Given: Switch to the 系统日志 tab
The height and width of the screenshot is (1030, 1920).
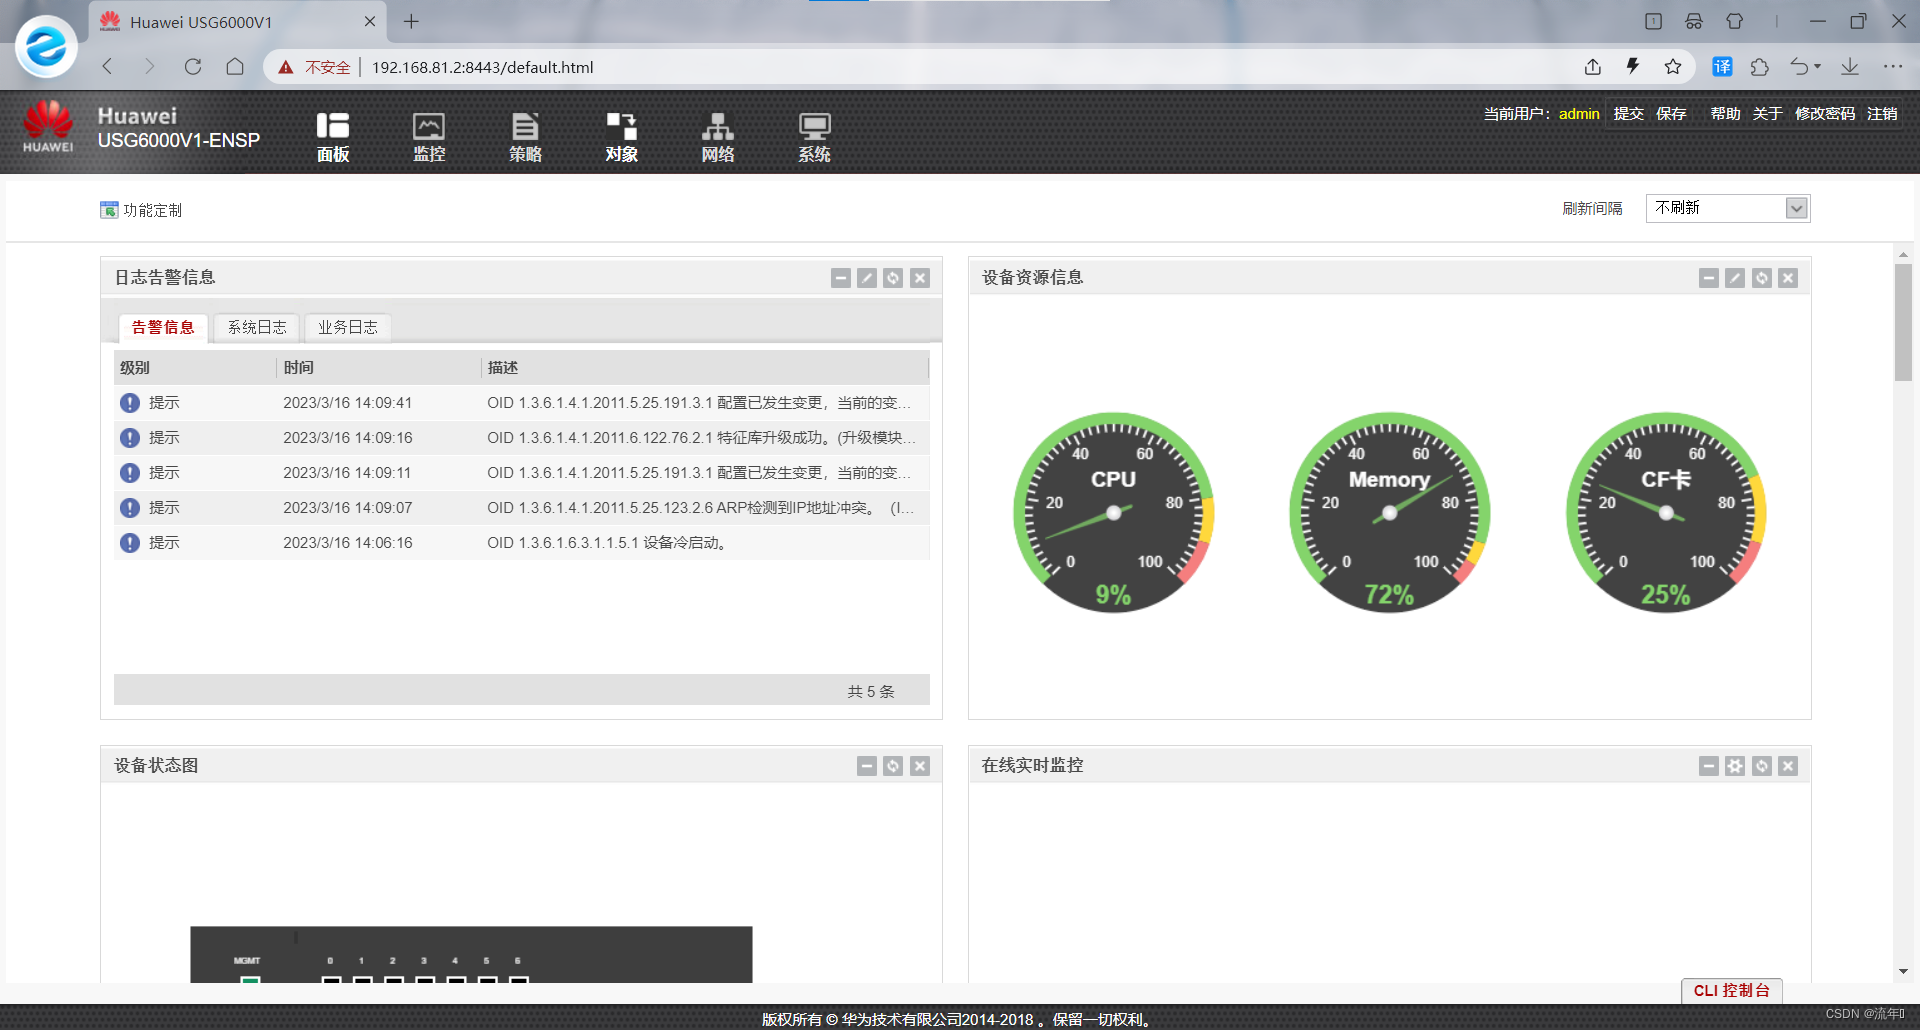Looking at the screenshot, I should [x=257, y=328].
